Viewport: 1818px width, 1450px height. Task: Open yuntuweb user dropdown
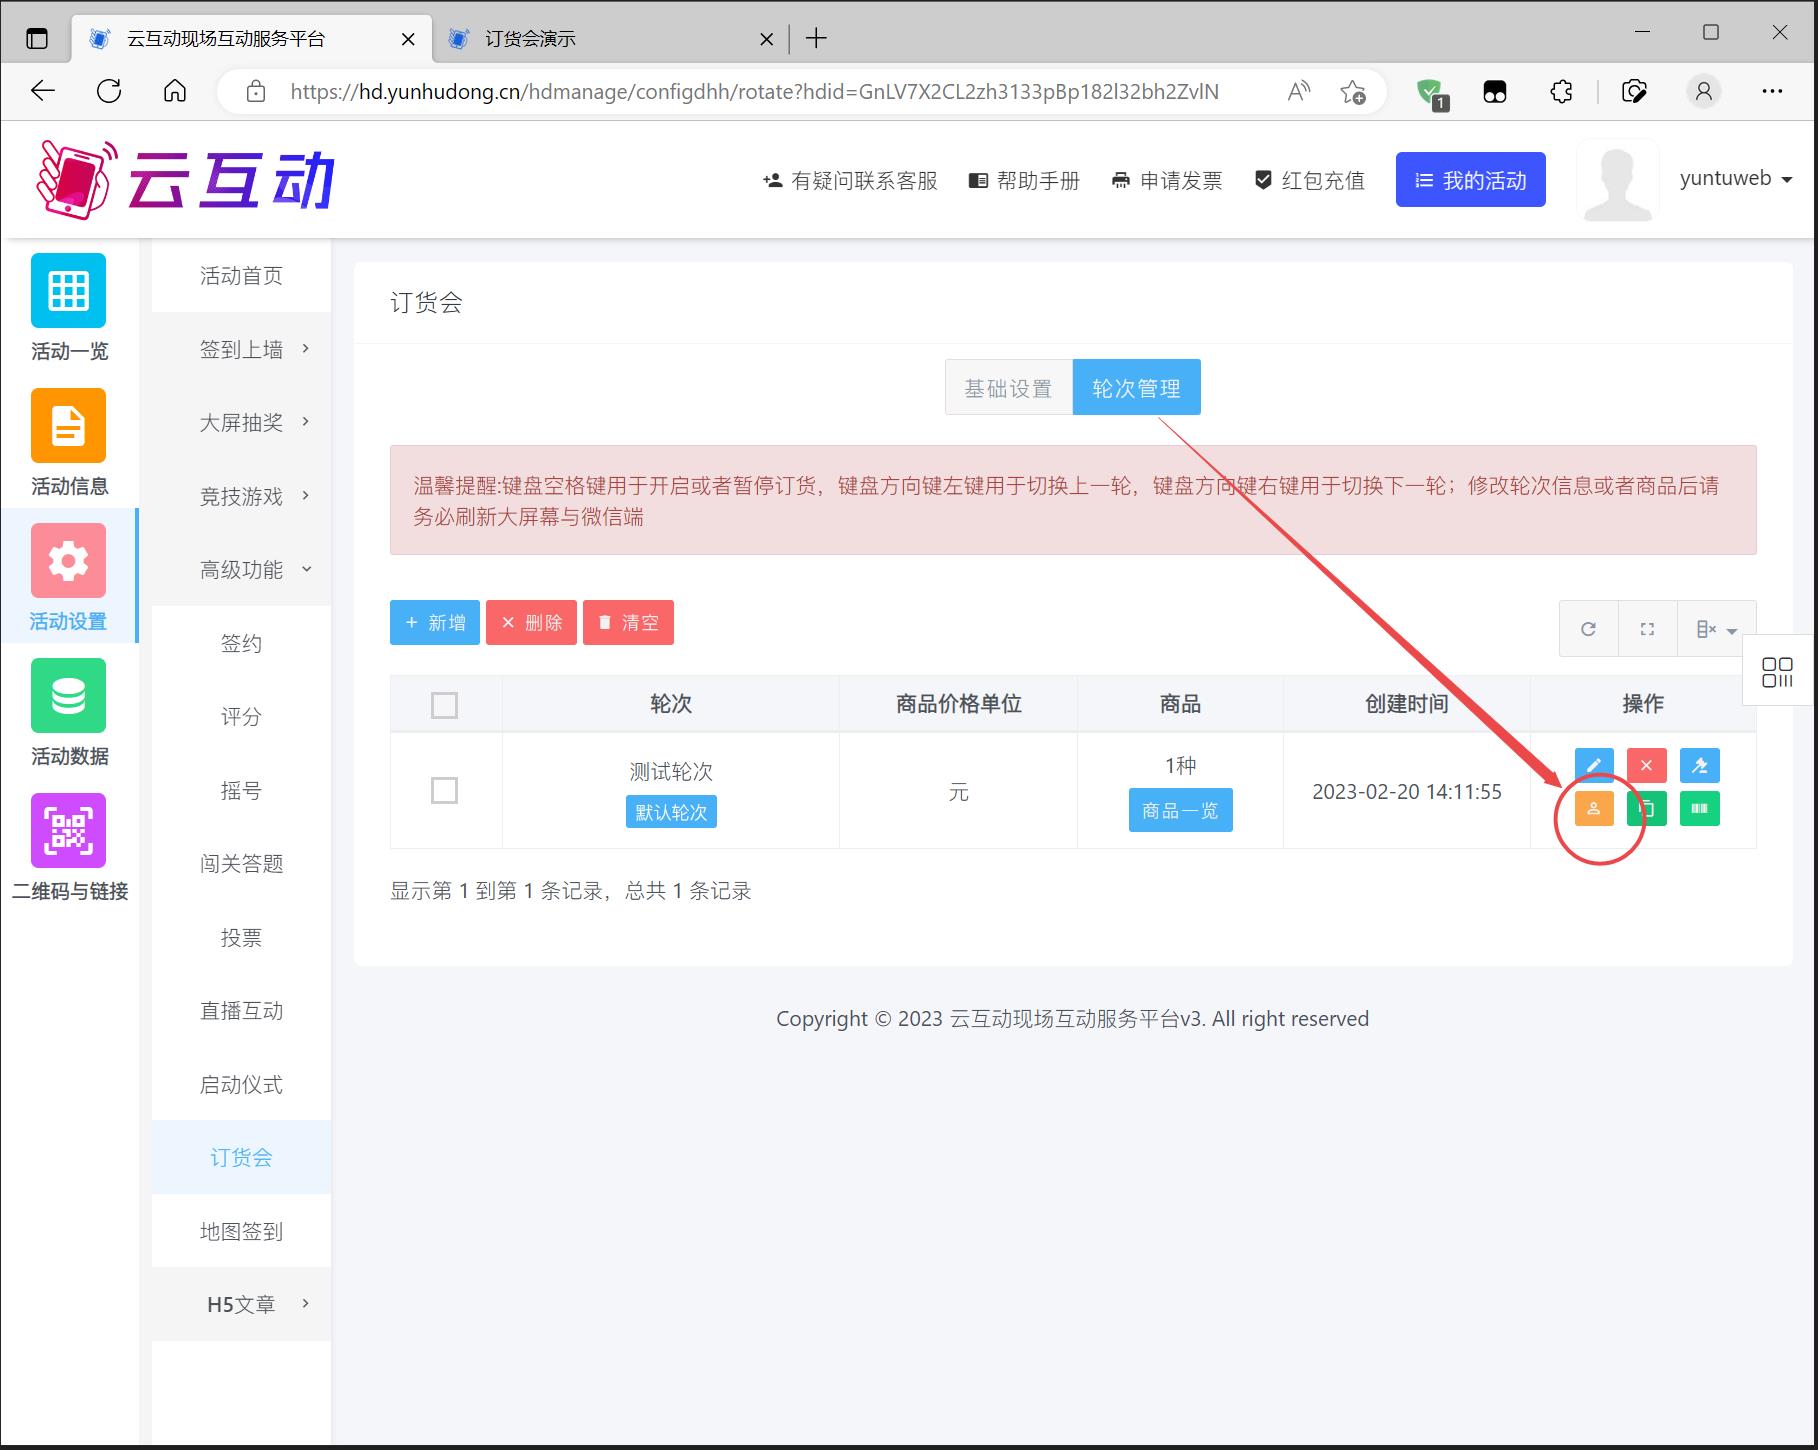1735,179
